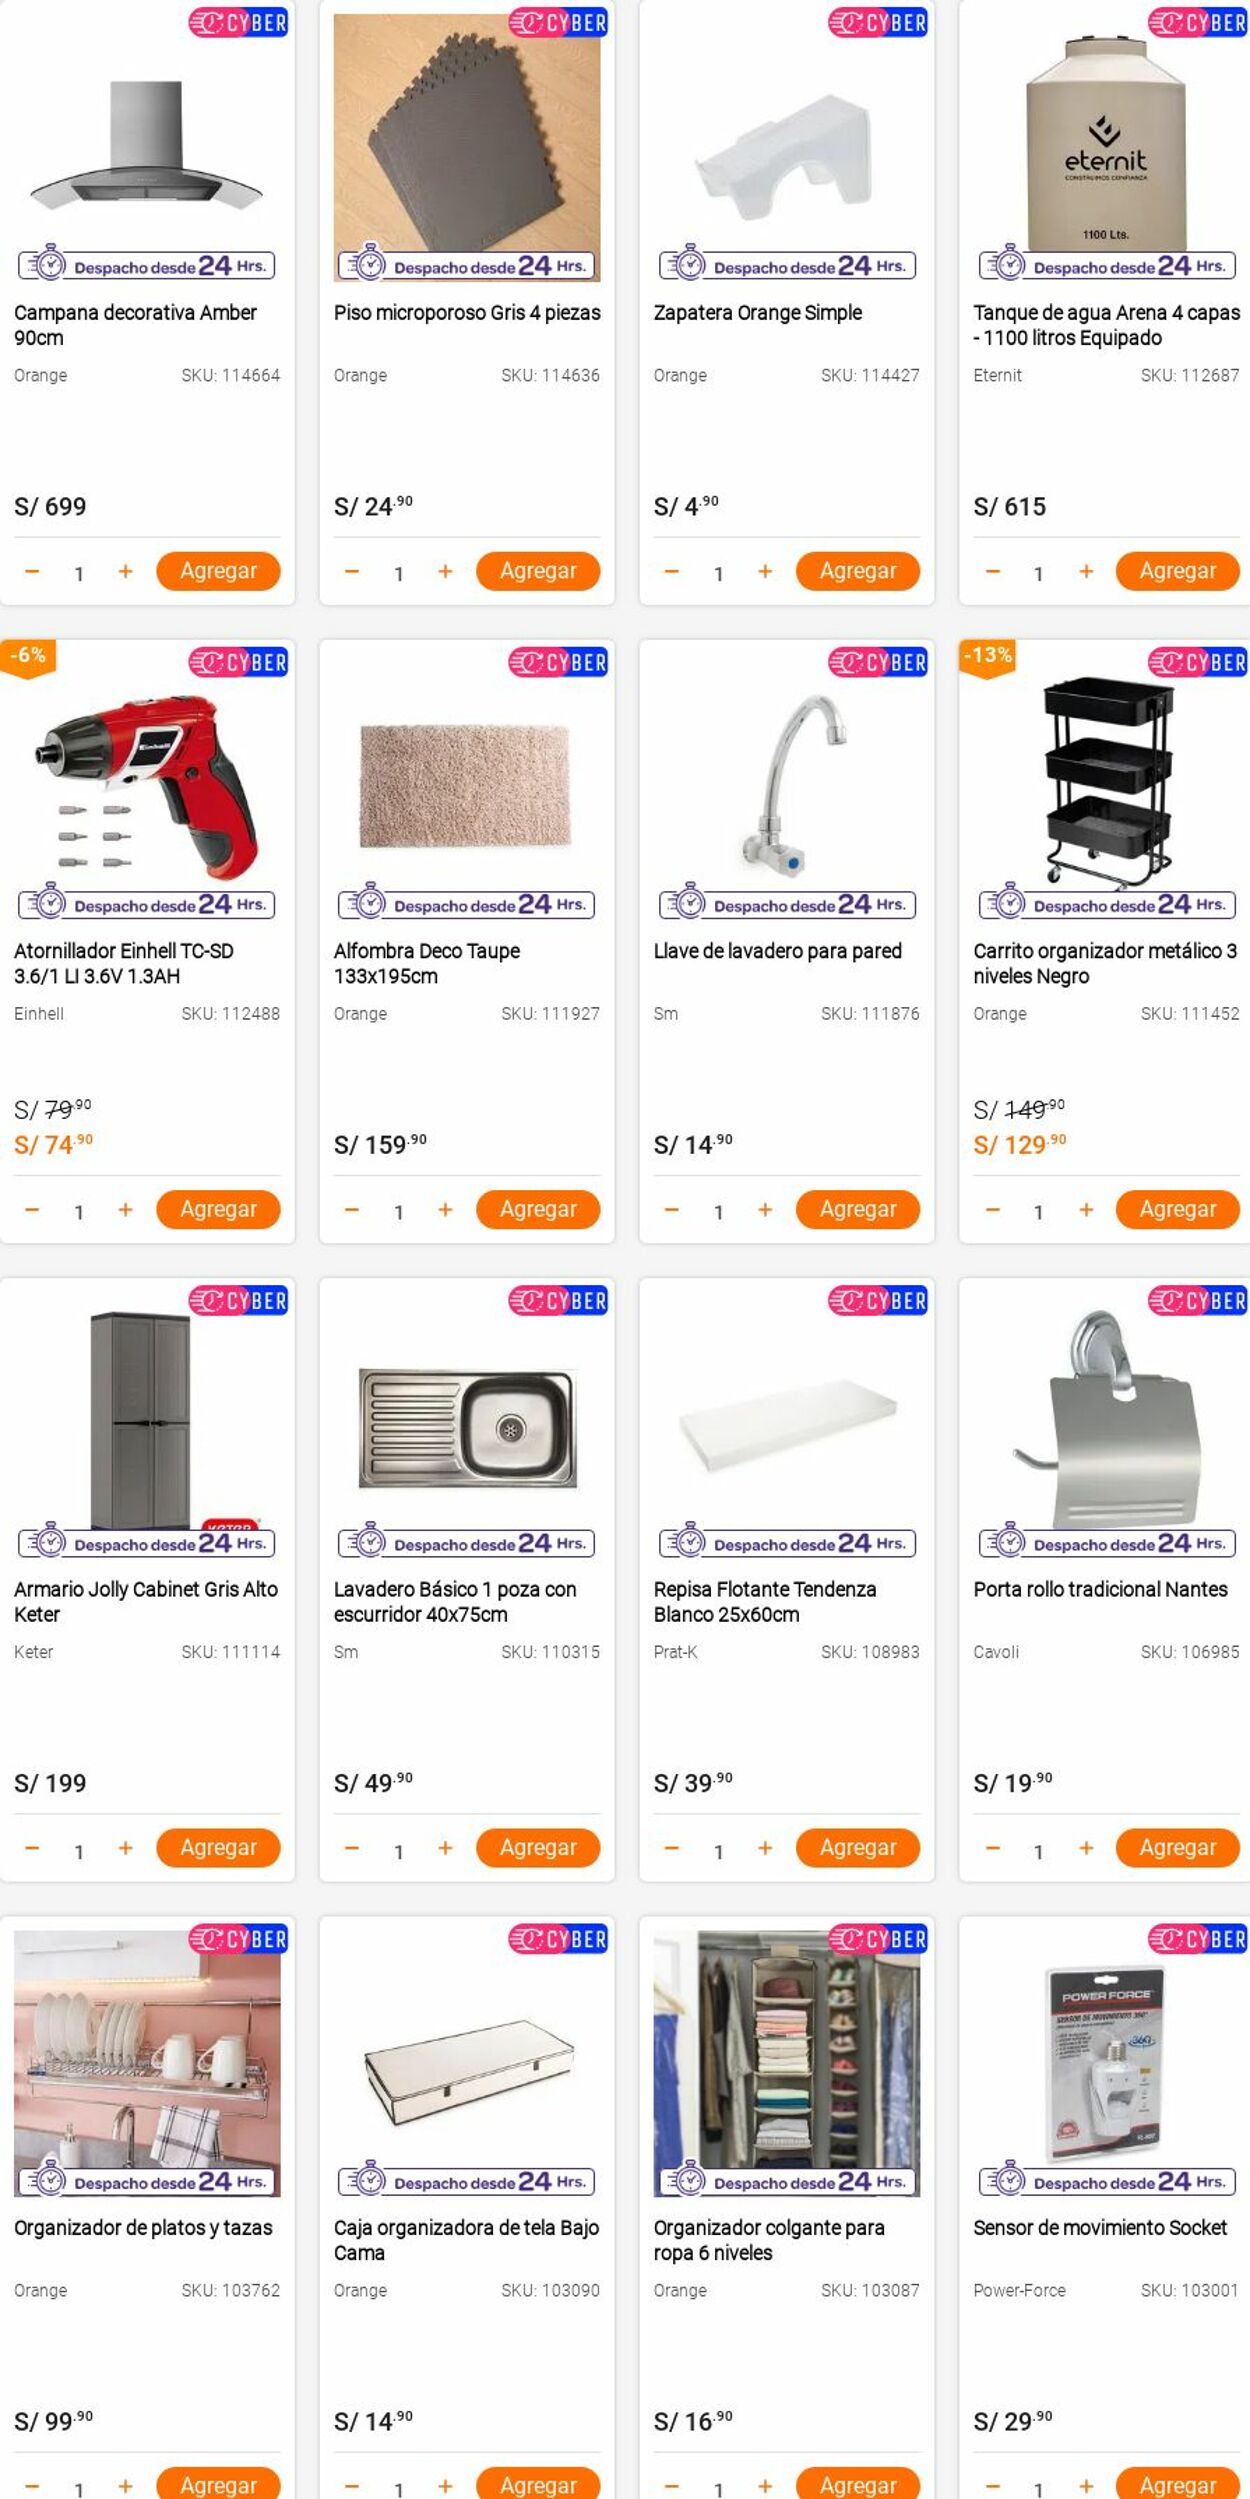The image size is (1250, 2499).
Task: Add Tanque de agua Arena to cart
Action: tap(1177, 571)
